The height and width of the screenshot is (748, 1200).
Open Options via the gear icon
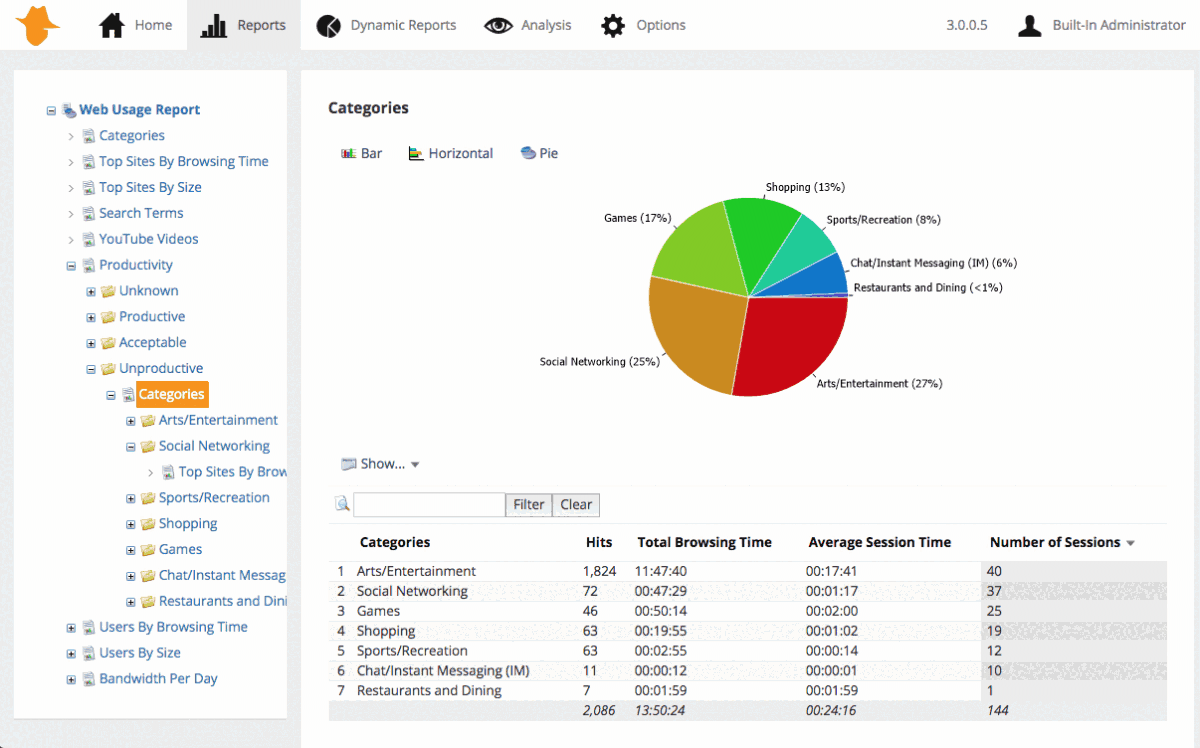click(x=613, y=25)
